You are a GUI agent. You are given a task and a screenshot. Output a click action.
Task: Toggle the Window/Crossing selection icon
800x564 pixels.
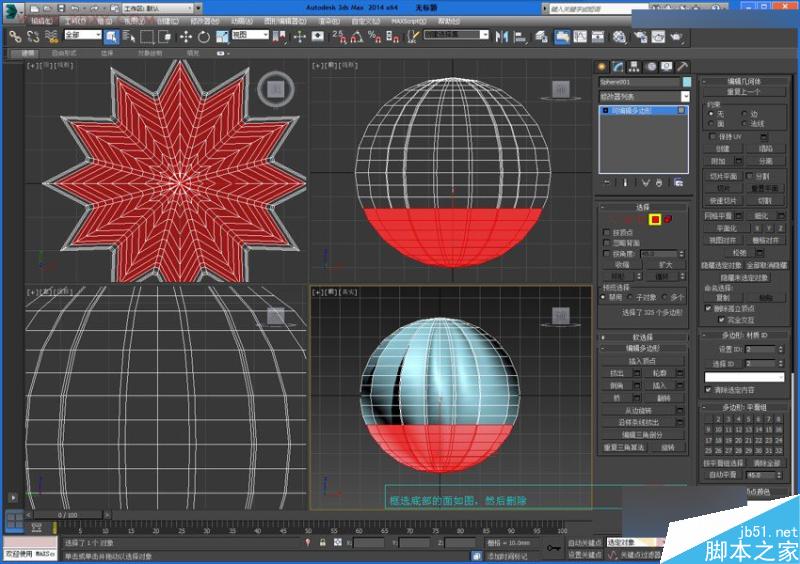(x=165, y=37)
